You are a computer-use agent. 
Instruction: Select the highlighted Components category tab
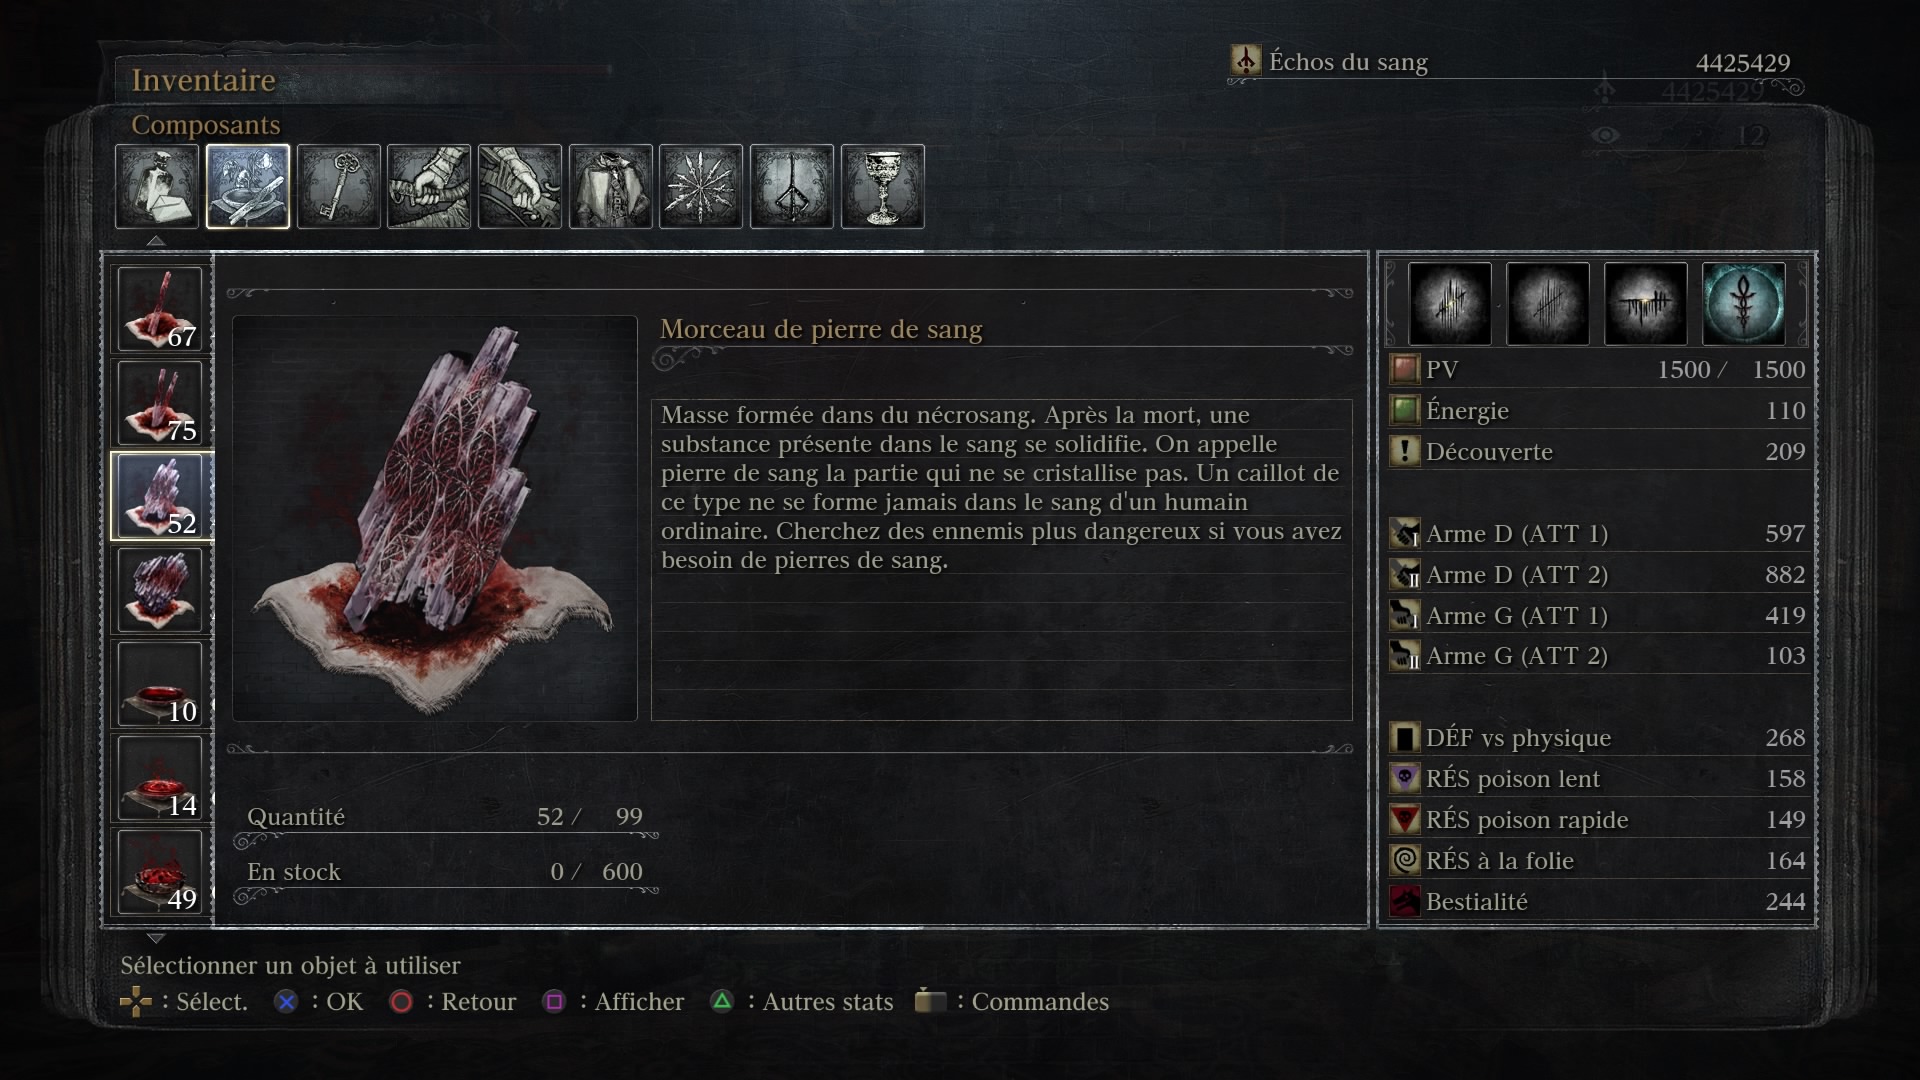(x=248, y=187)
